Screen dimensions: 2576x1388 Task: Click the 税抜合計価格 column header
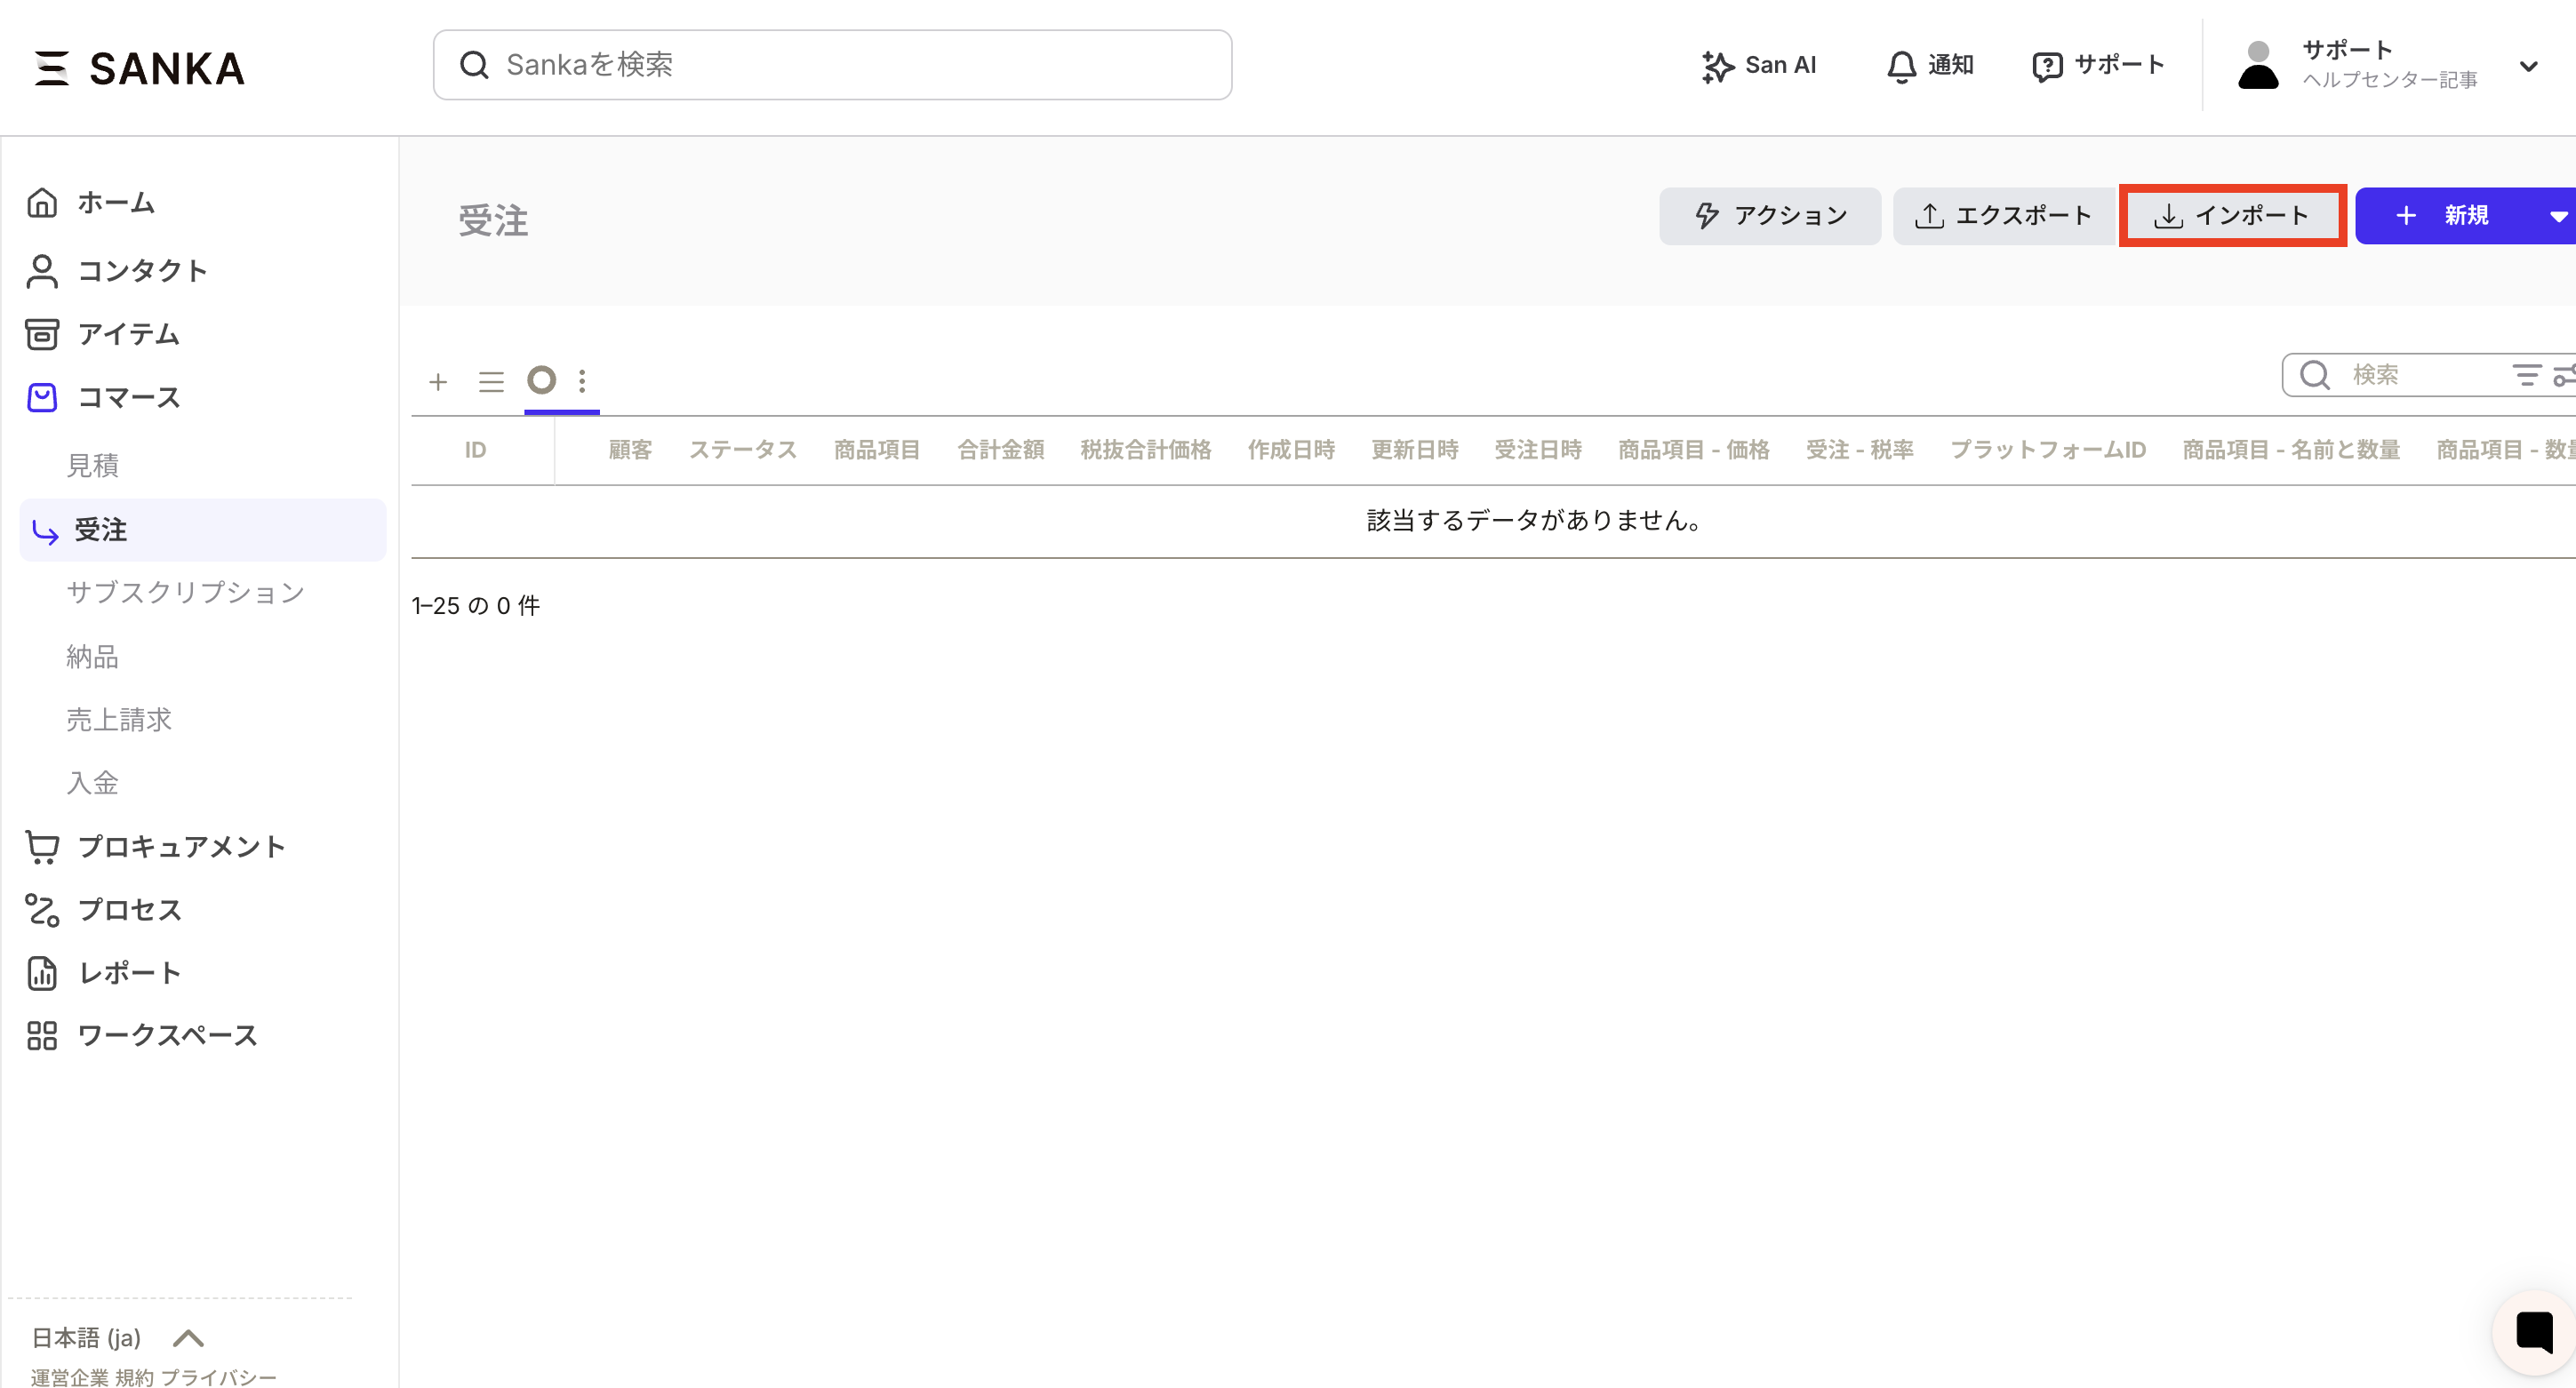coord(1146,450)
